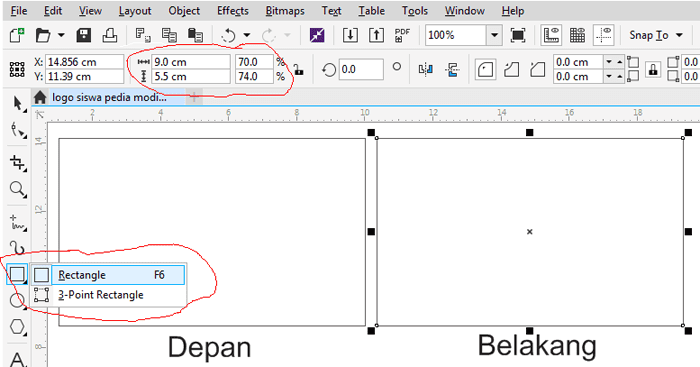This screenshot has height=367, width=700.
Task: Open the Snap To dropdown
Action: tap(656, 35)
